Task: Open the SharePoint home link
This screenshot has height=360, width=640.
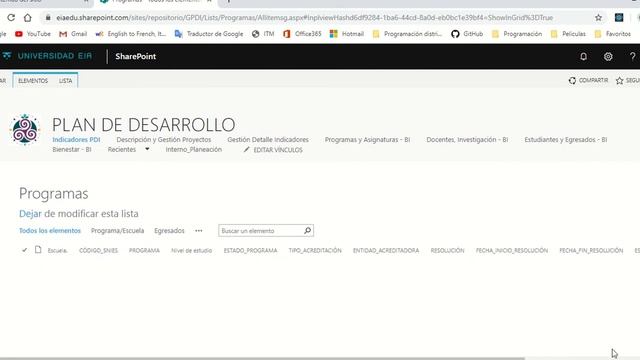Action: [136, 56]
